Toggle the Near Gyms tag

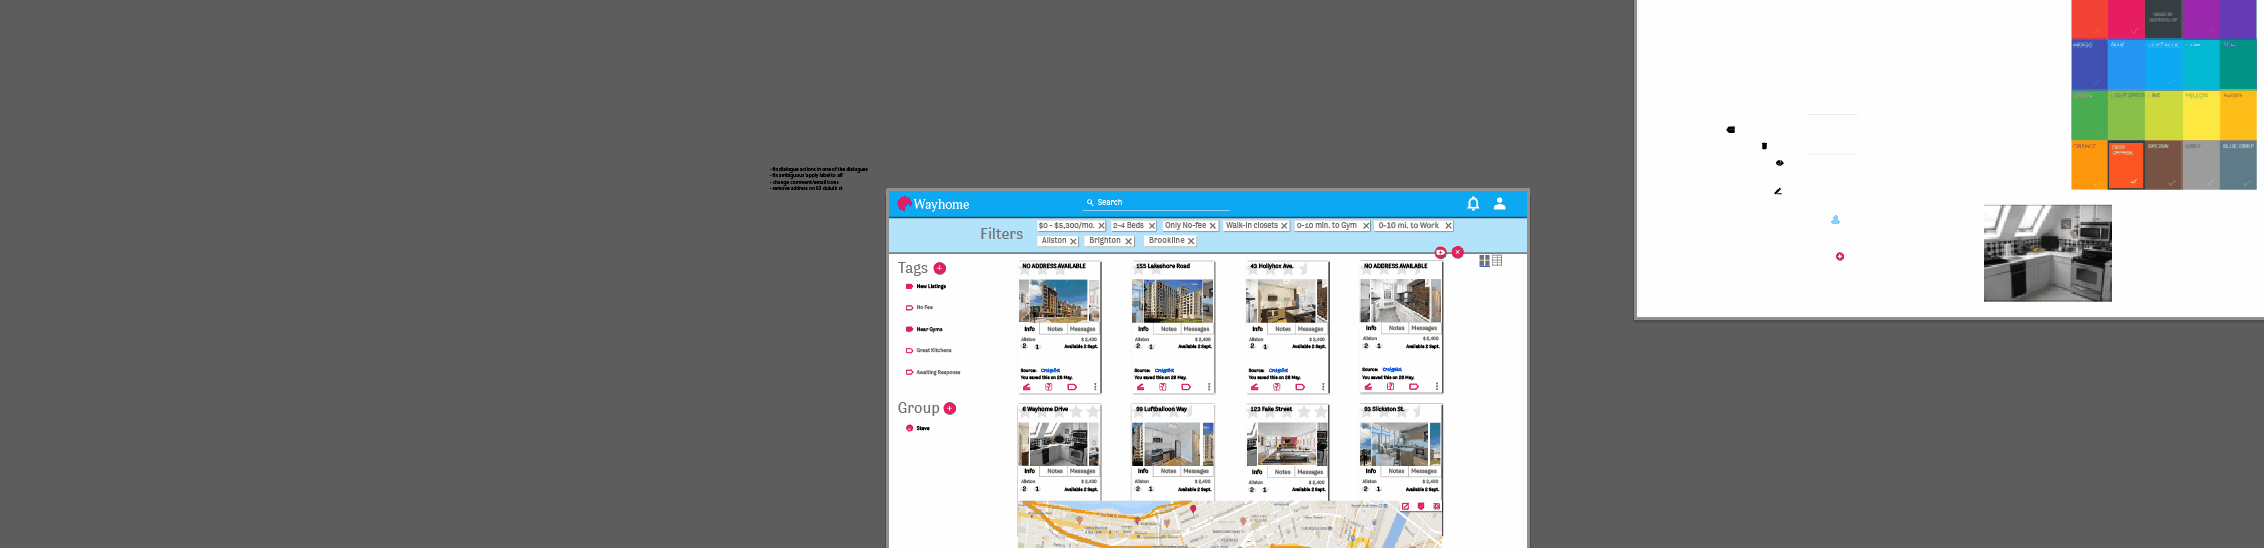(924, 329)
